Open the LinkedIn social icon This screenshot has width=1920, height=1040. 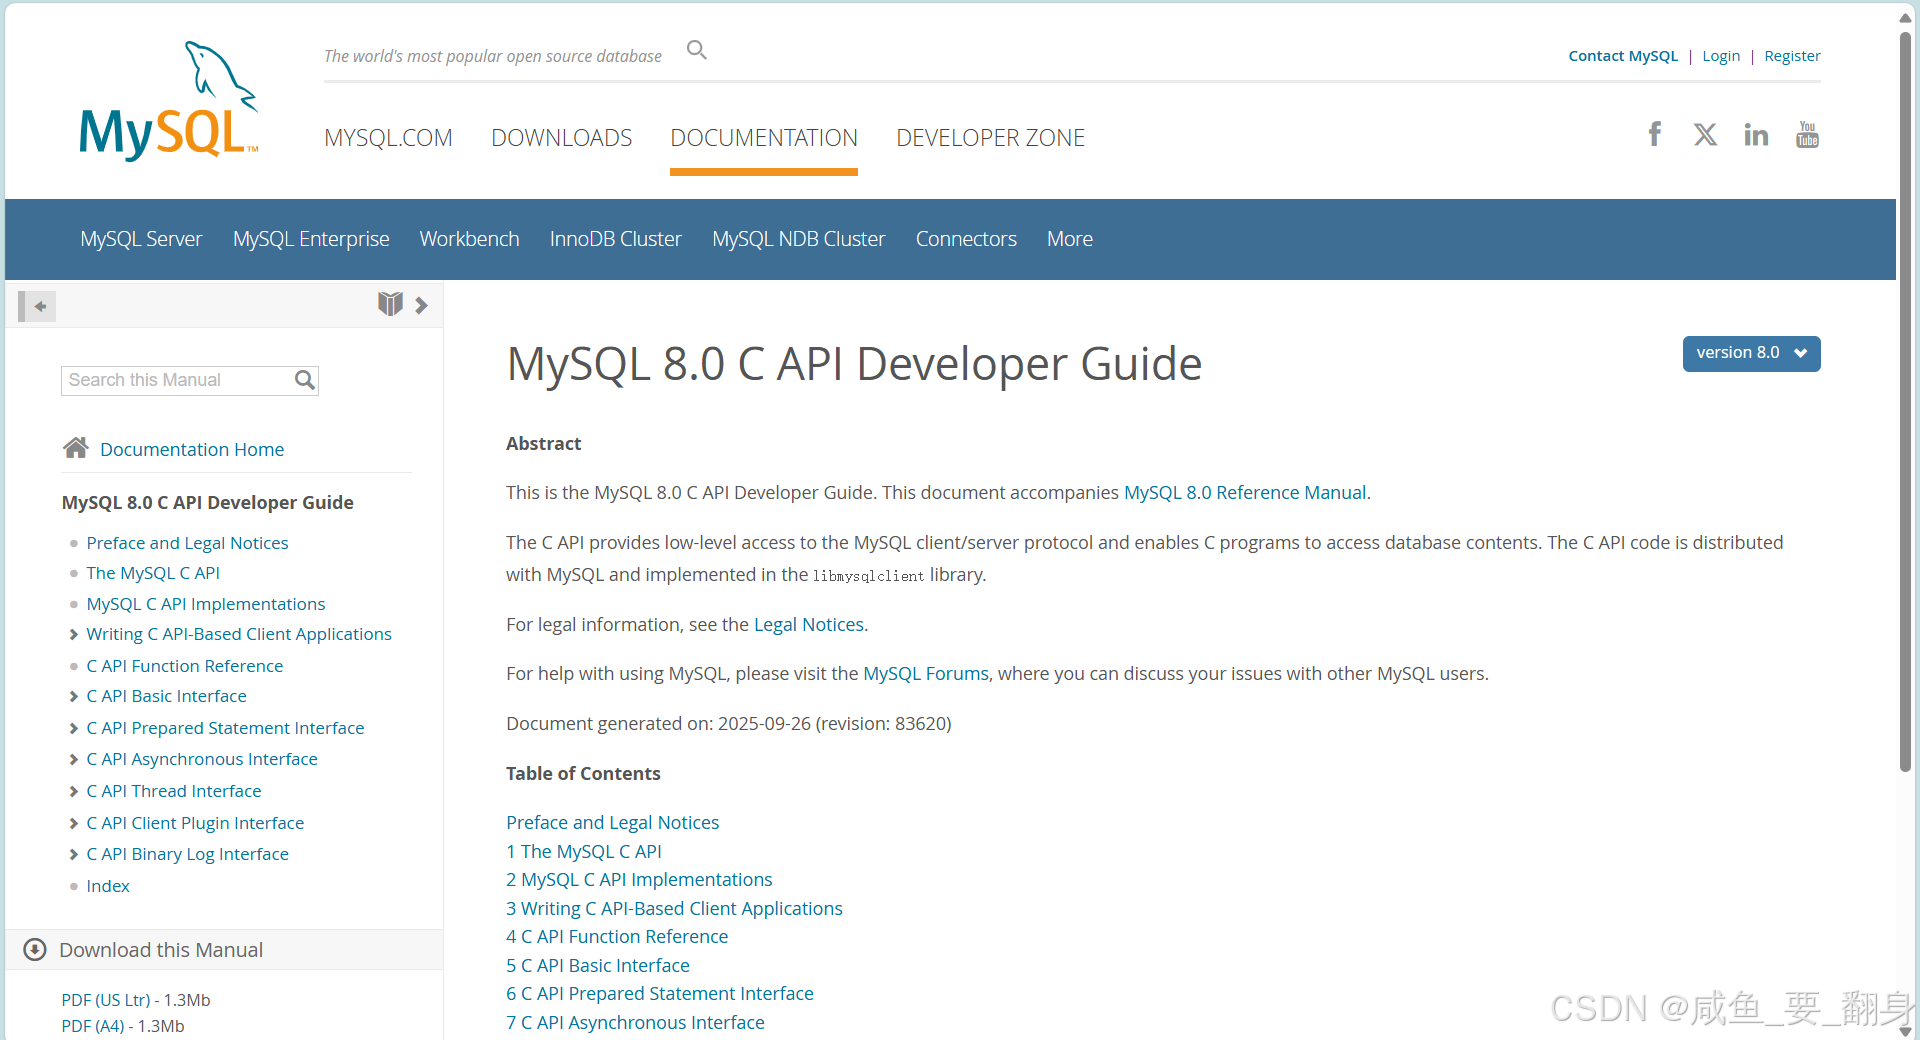(x=1756, y=134)
